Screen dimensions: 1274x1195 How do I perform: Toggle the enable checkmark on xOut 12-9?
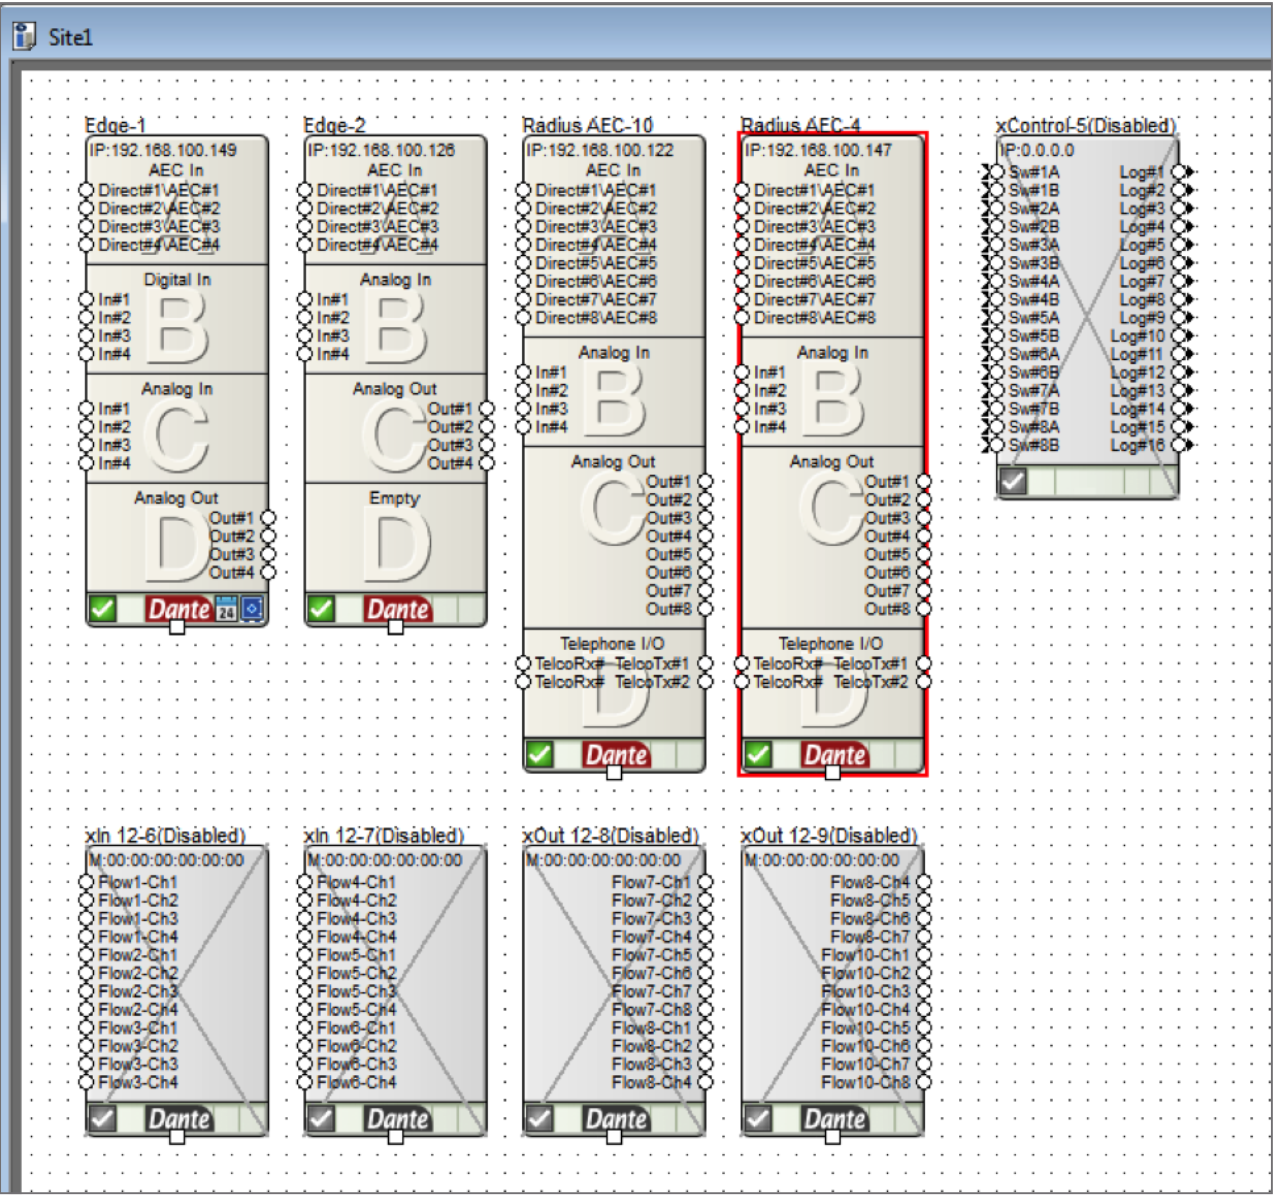tap(757, 1119)
